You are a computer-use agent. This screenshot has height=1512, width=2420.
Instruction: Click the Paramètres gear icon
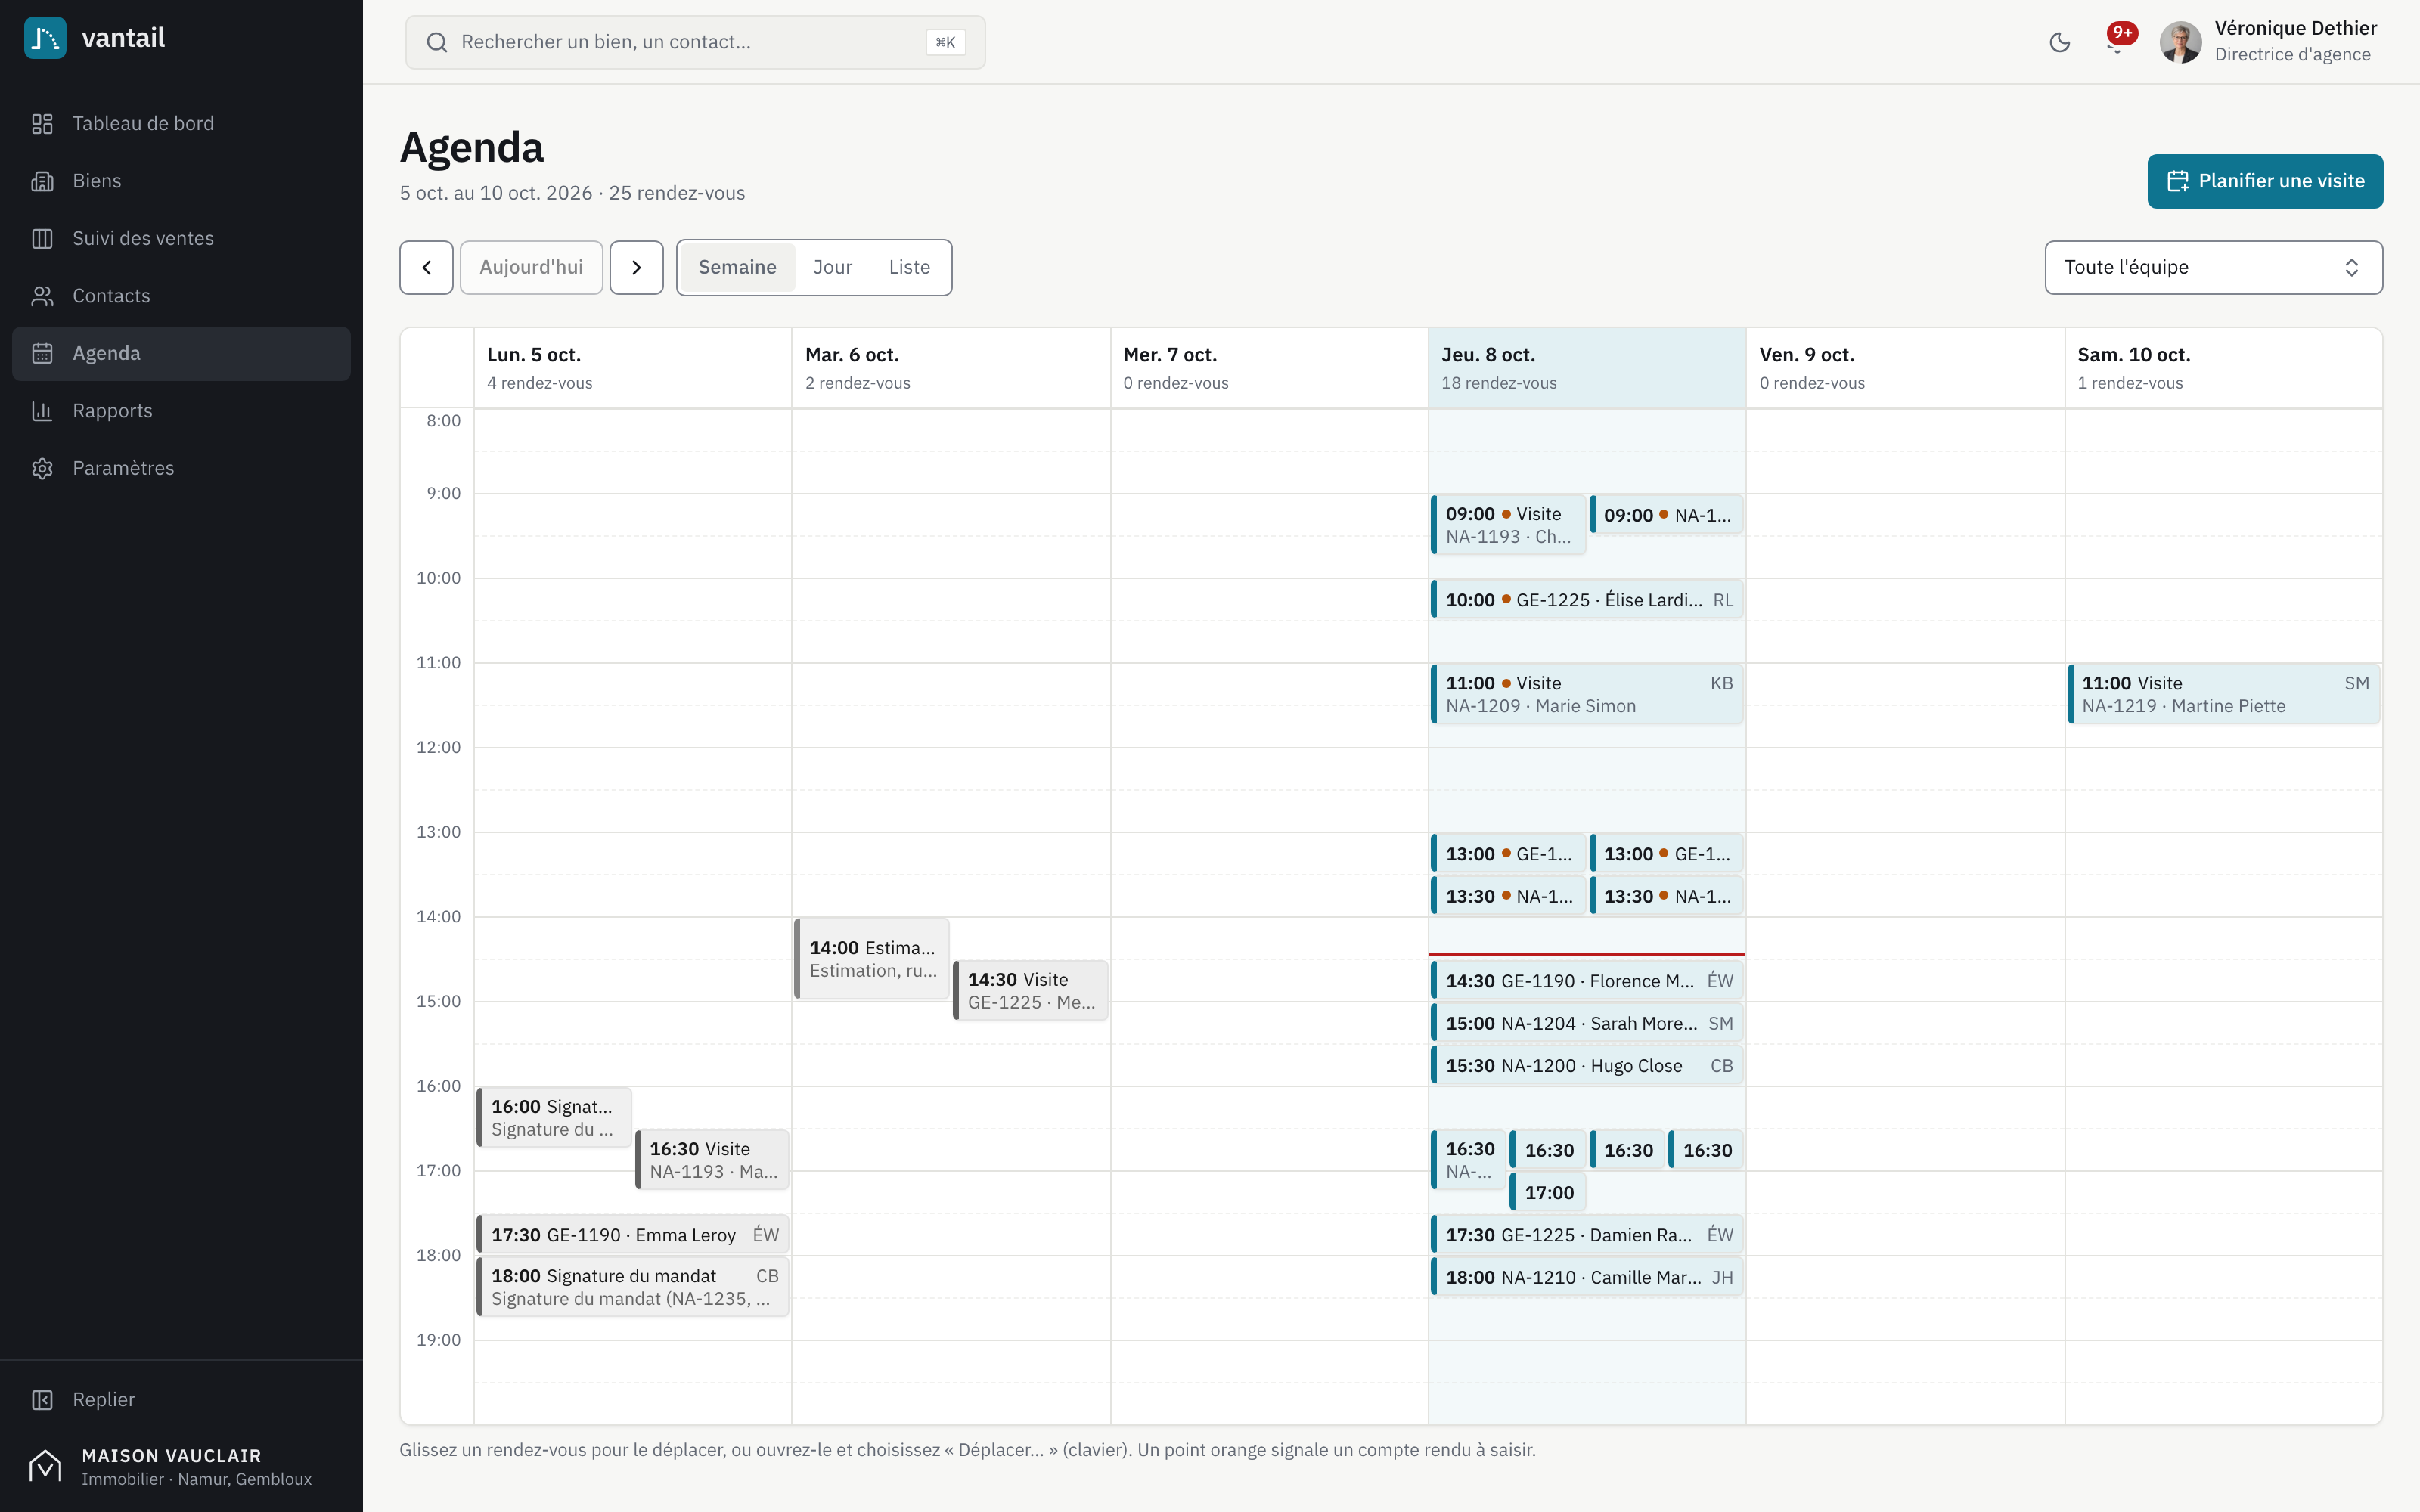click(42, 468)
